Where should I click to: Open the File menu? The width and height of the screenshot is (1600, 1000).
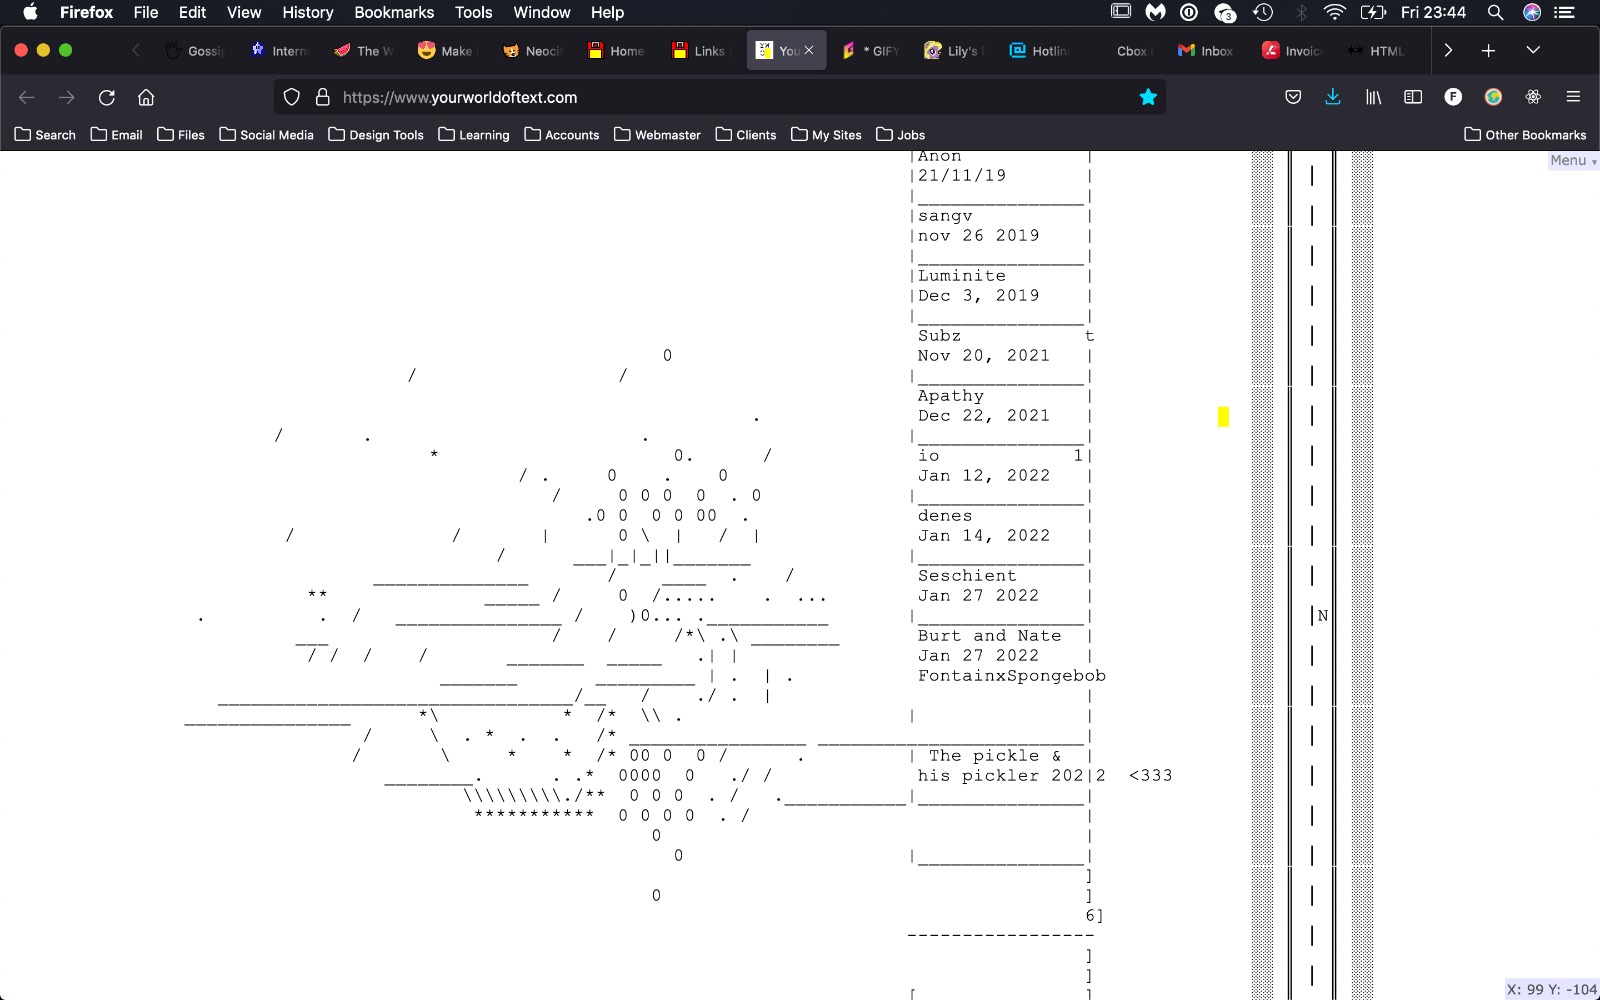coord(146,12)
